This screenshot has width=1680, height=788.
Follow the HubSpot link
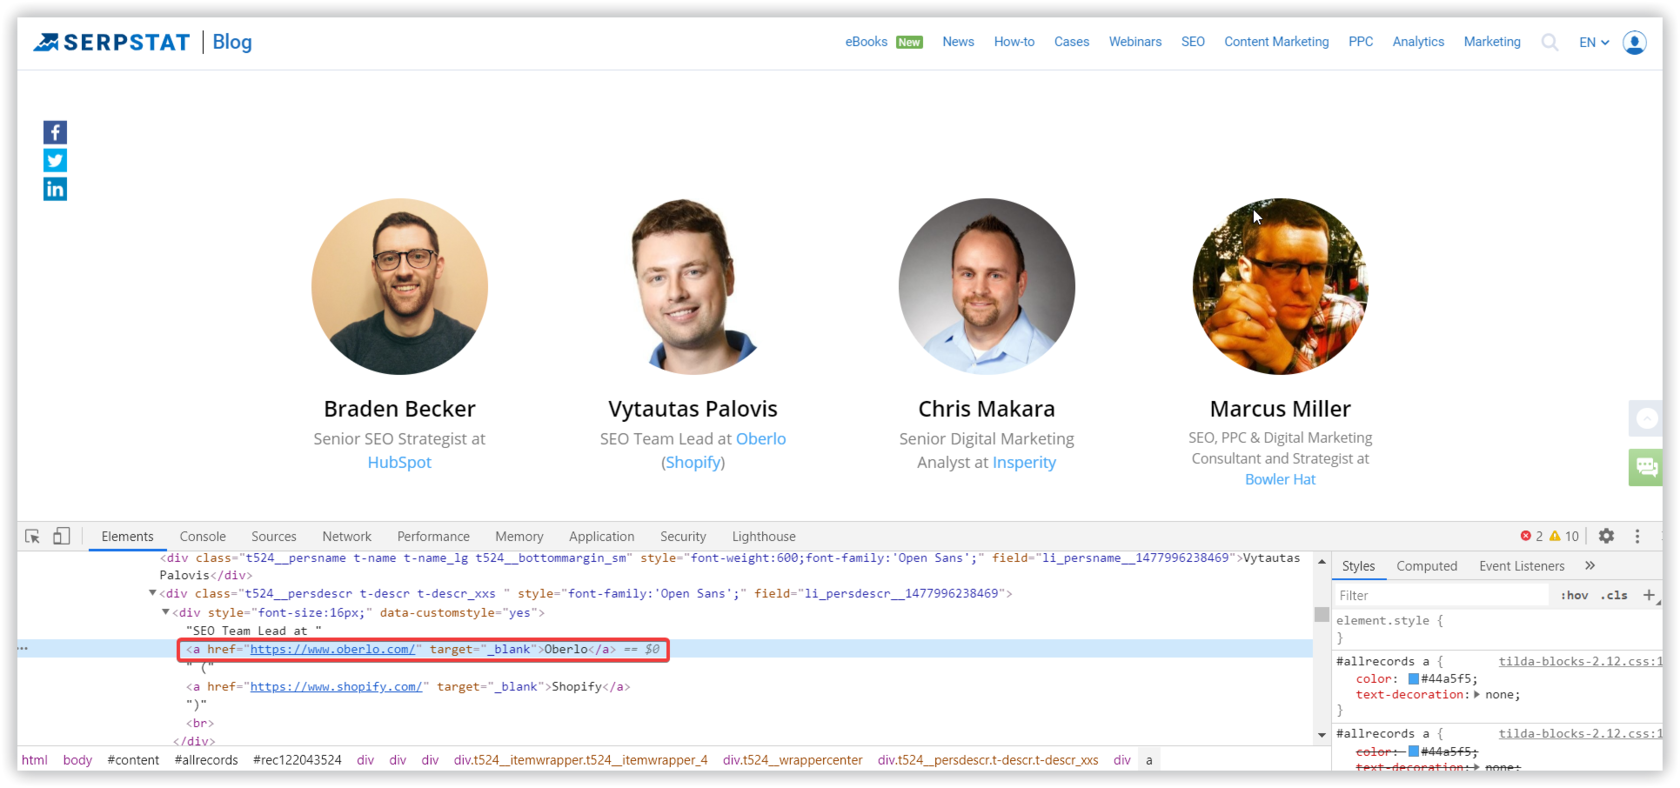point(399,462)
